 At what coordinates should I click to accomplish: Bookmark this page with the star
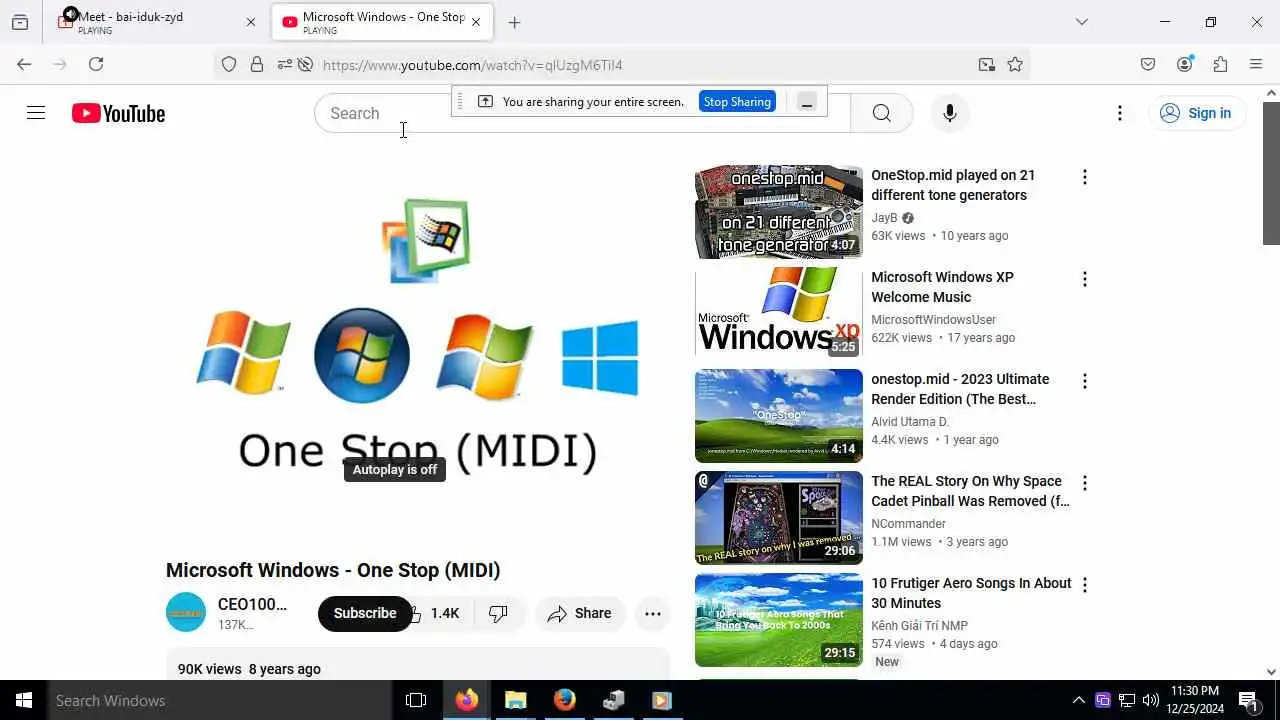[x=1015, y=65]
